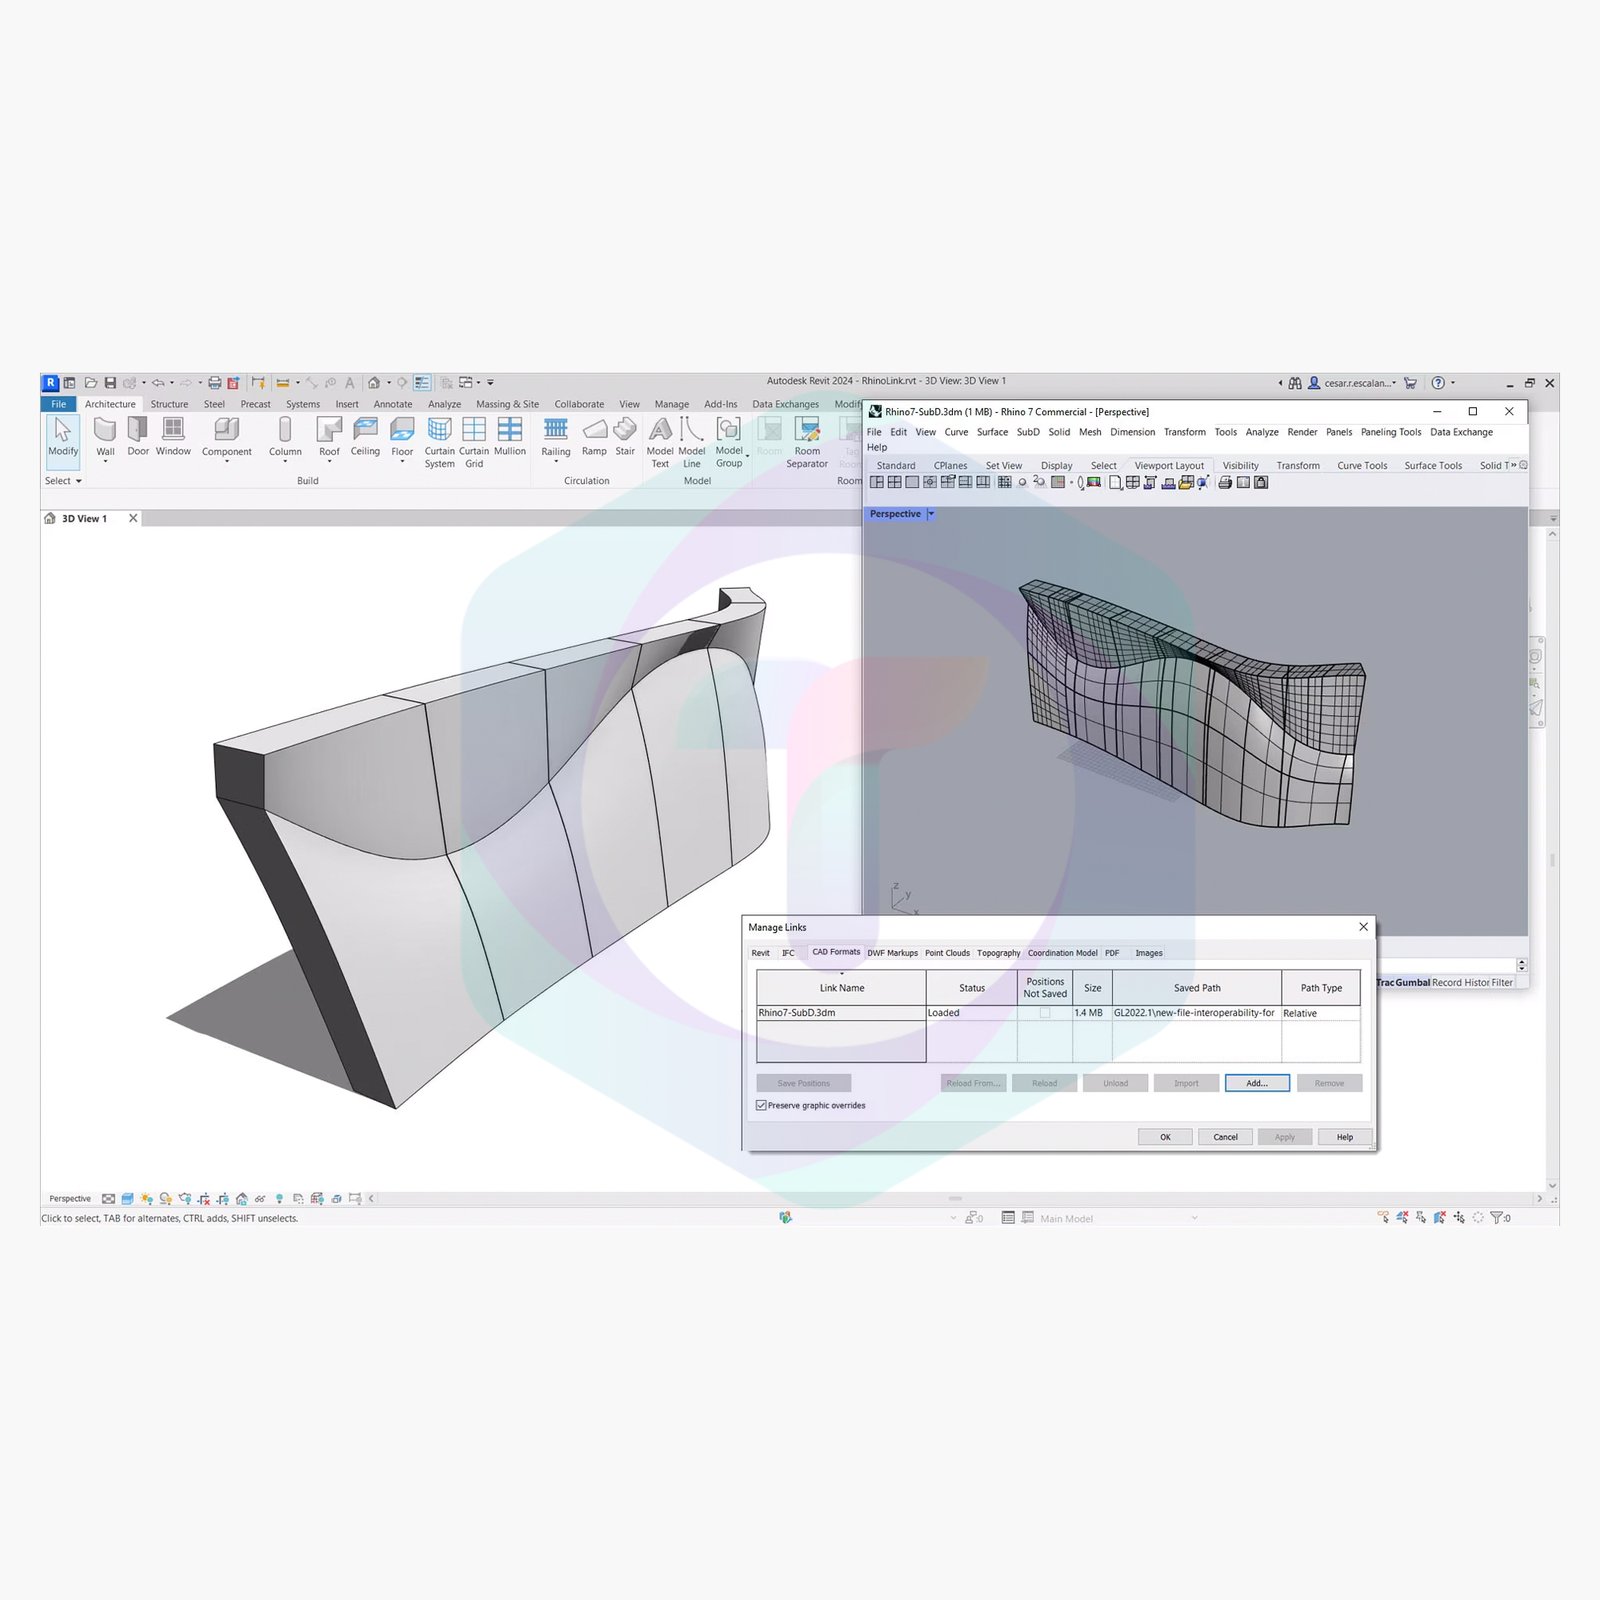Click the Relative path type cell
Viewport: 1600px width, 1600px height.
pyautogui.click(x=1320, y=1013)
